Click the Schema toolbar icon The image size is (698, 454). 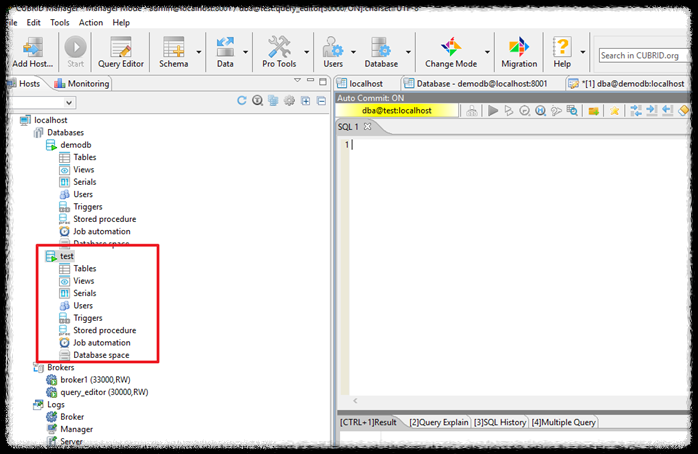(x=173, y=52)
